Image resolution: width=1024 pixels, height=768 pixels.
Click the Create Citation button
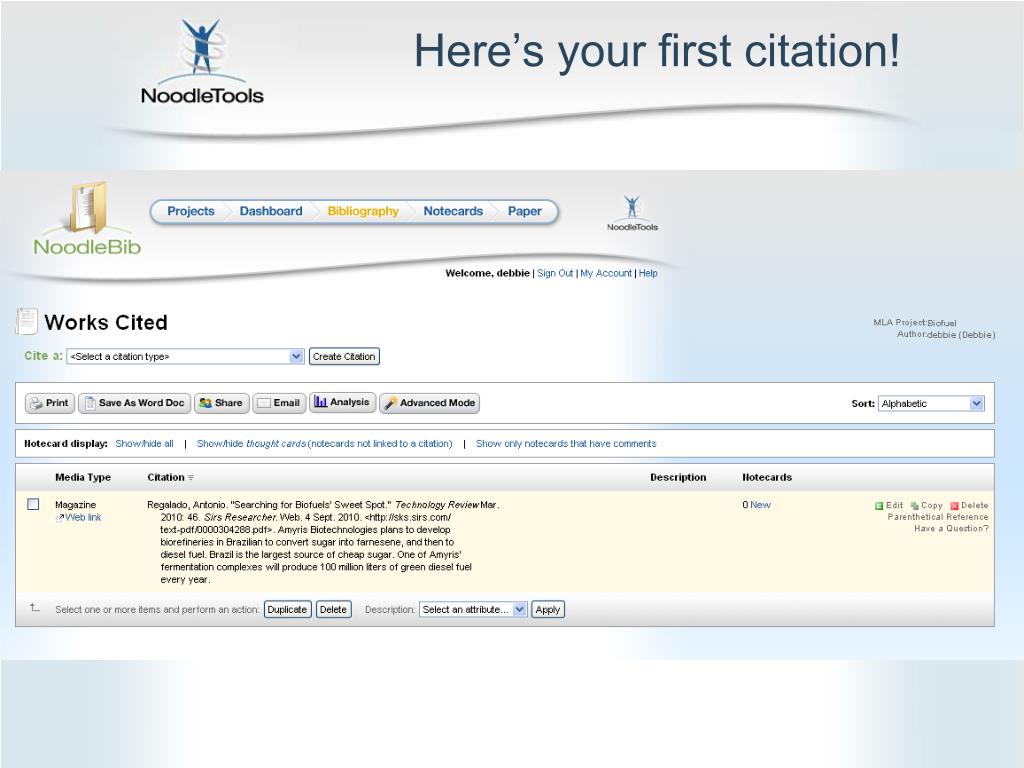pos(344,357)
